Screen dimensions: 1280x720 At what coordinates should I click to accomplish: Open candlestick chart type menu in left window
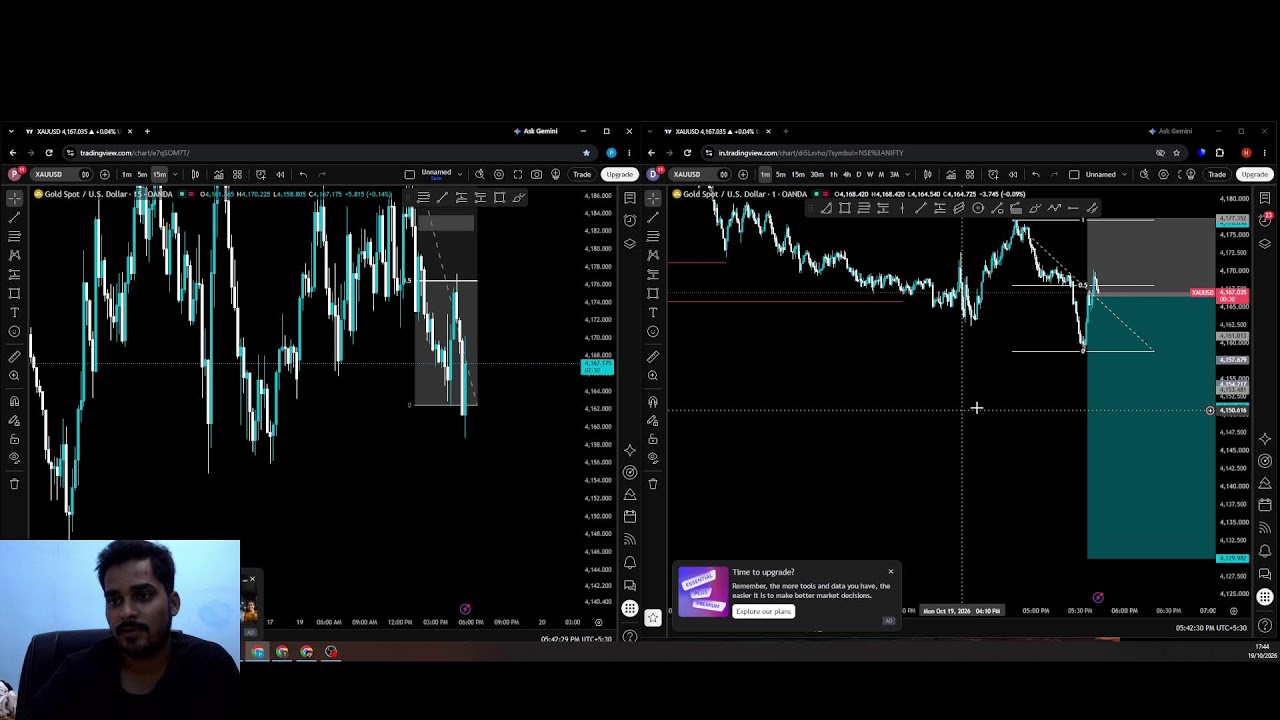click(195, 175)
